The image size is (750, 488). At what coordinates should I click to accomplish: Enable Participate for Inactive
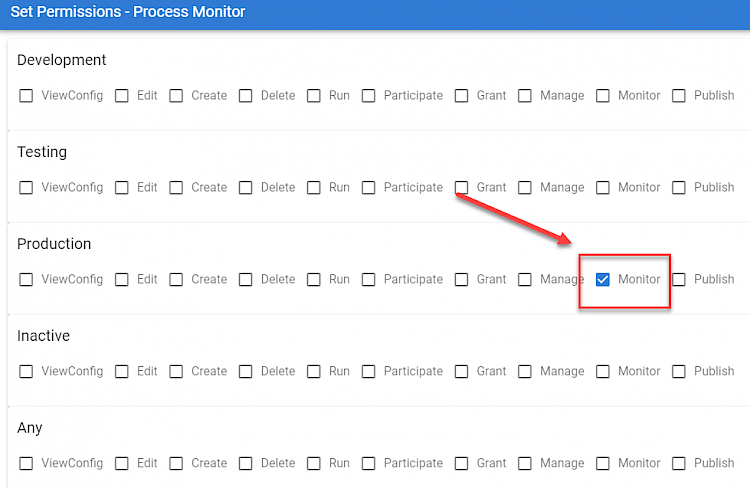[369, 371]
